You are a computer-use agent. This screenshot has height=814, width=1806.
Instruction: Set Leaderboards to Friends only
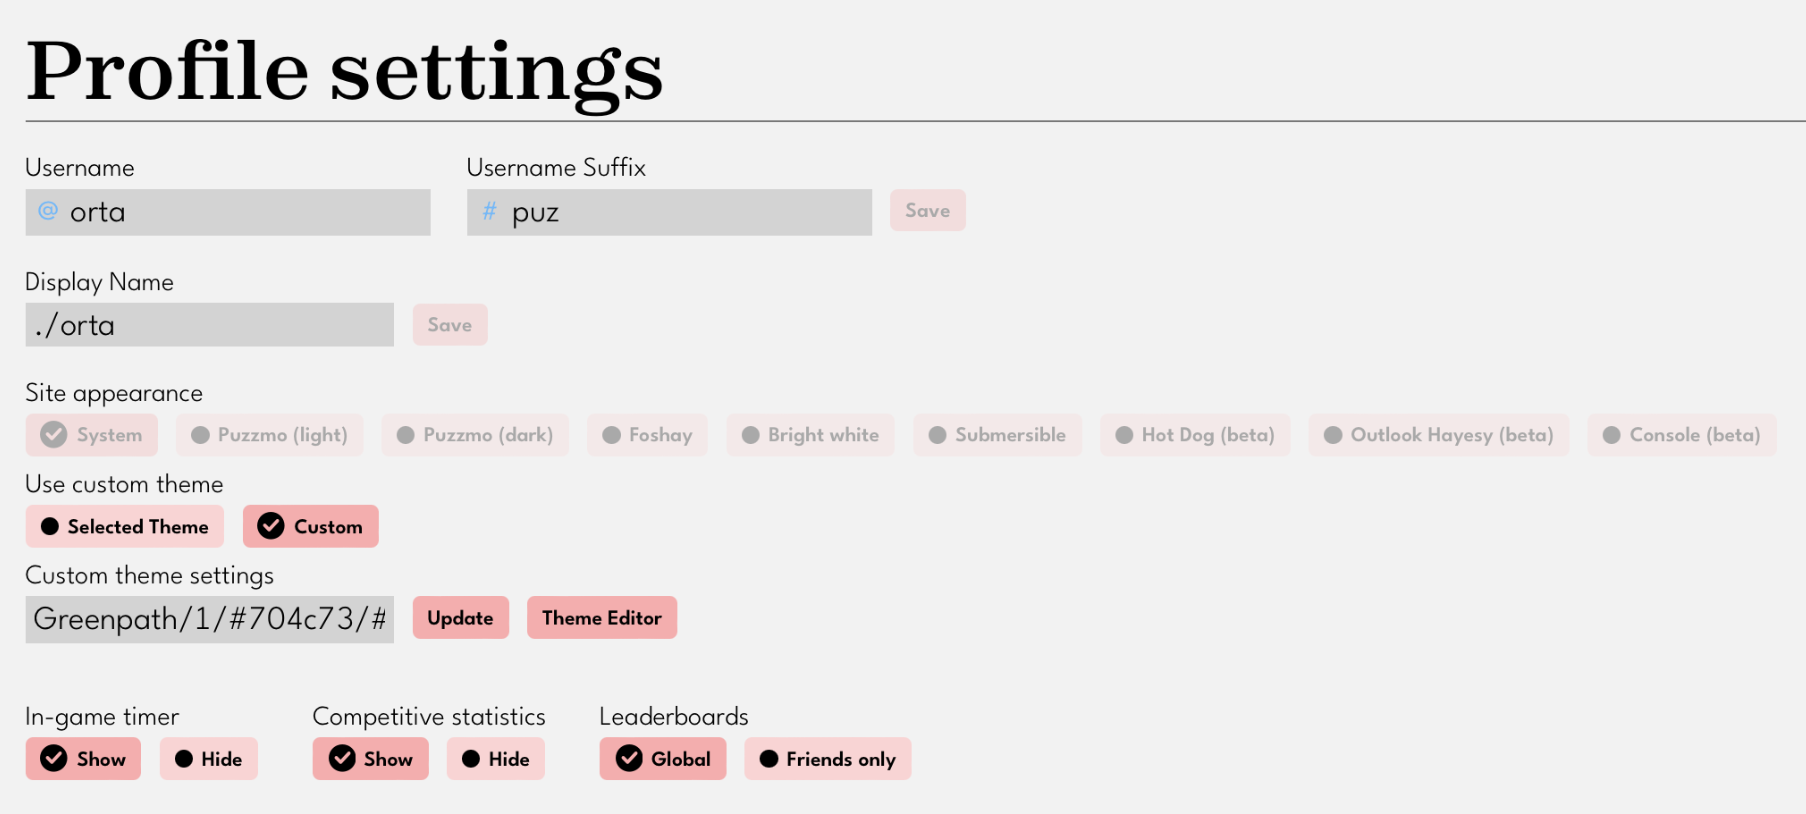tap(827, 759)
